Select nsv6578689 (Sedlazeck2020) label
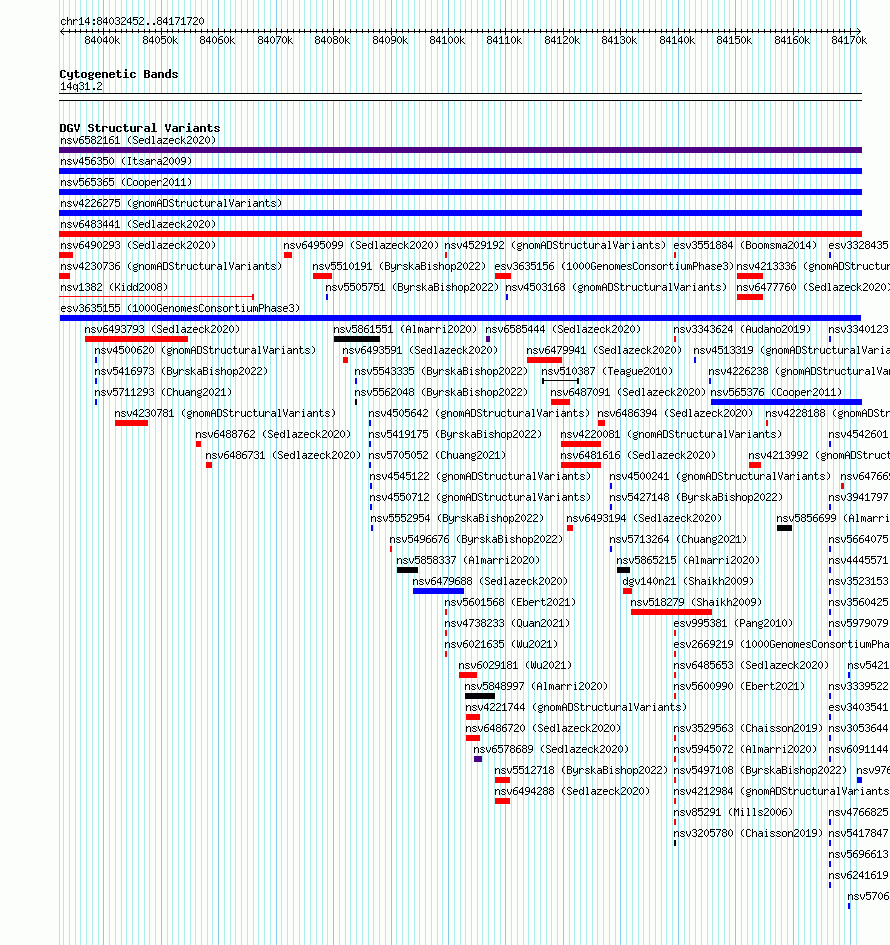Viewport: 890px width, 945px height. 551,750
